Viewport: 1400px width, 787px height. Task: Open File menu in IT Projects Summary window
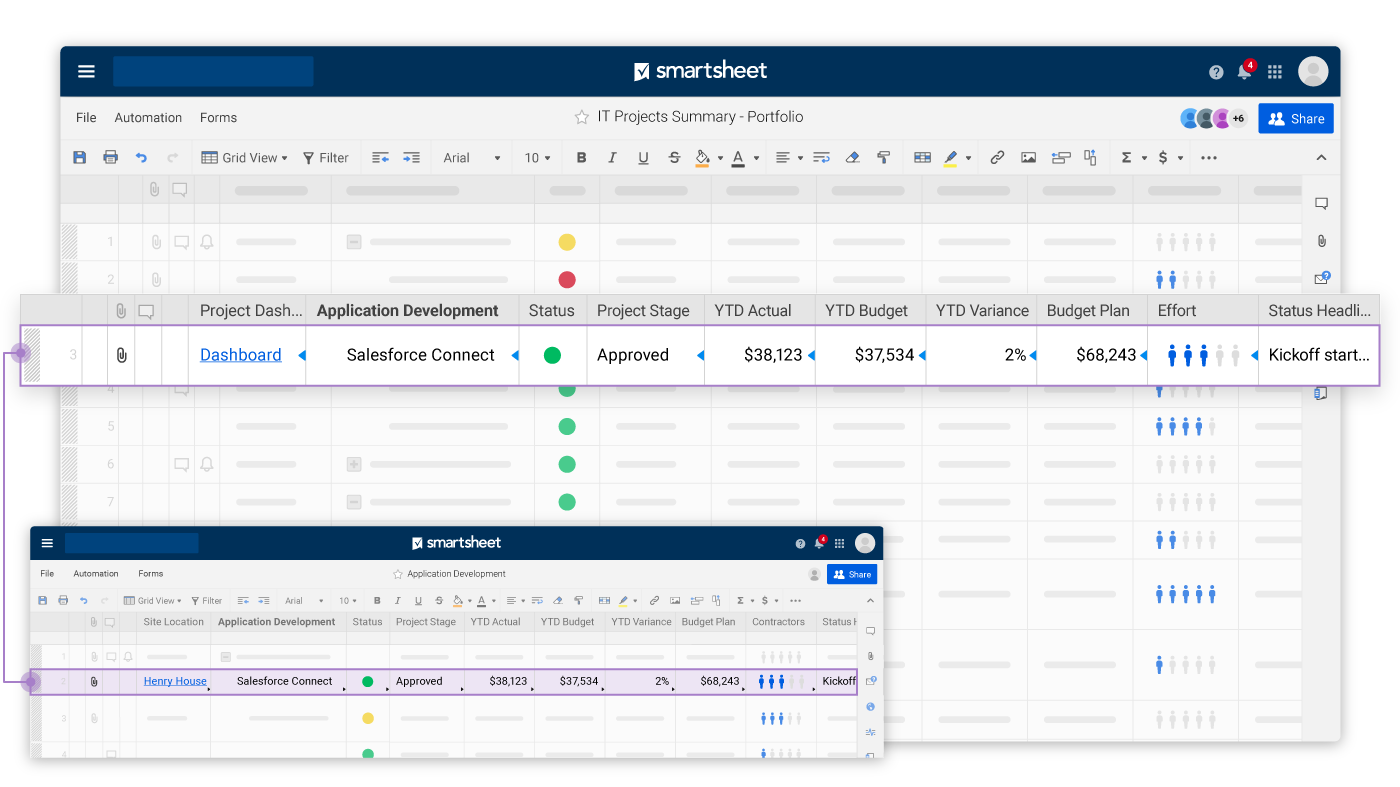click(x=86, y=117)
